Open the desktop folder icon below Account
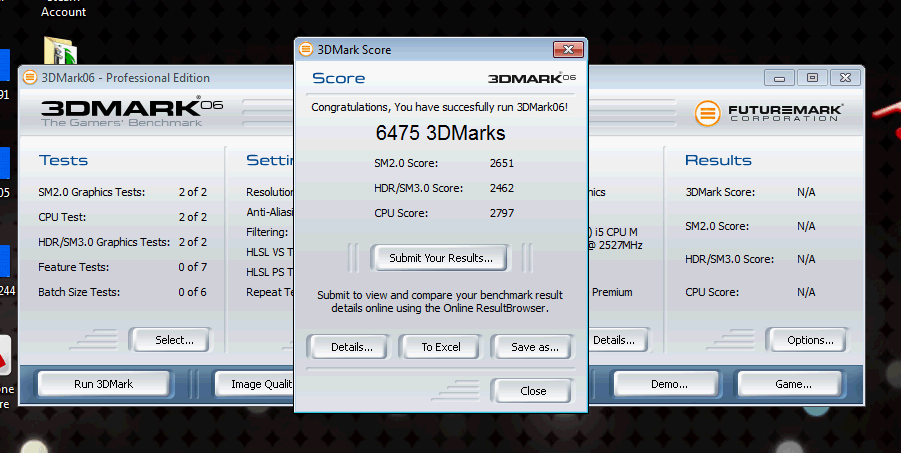This screenshot has height=453, width=901. (x=60, y=50)
